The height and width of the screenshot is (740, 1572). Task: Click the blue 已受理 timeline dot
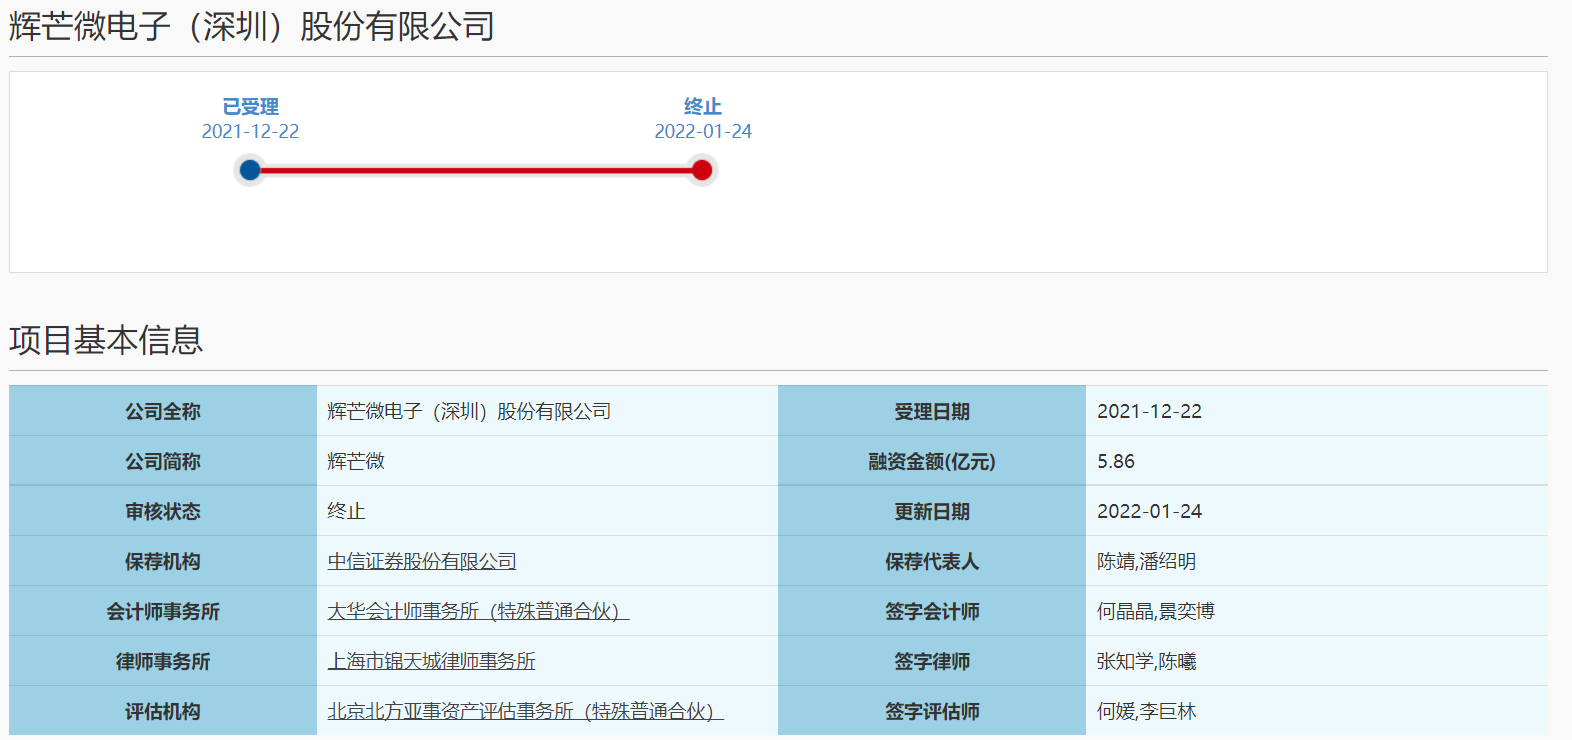(x=250, y=170)
